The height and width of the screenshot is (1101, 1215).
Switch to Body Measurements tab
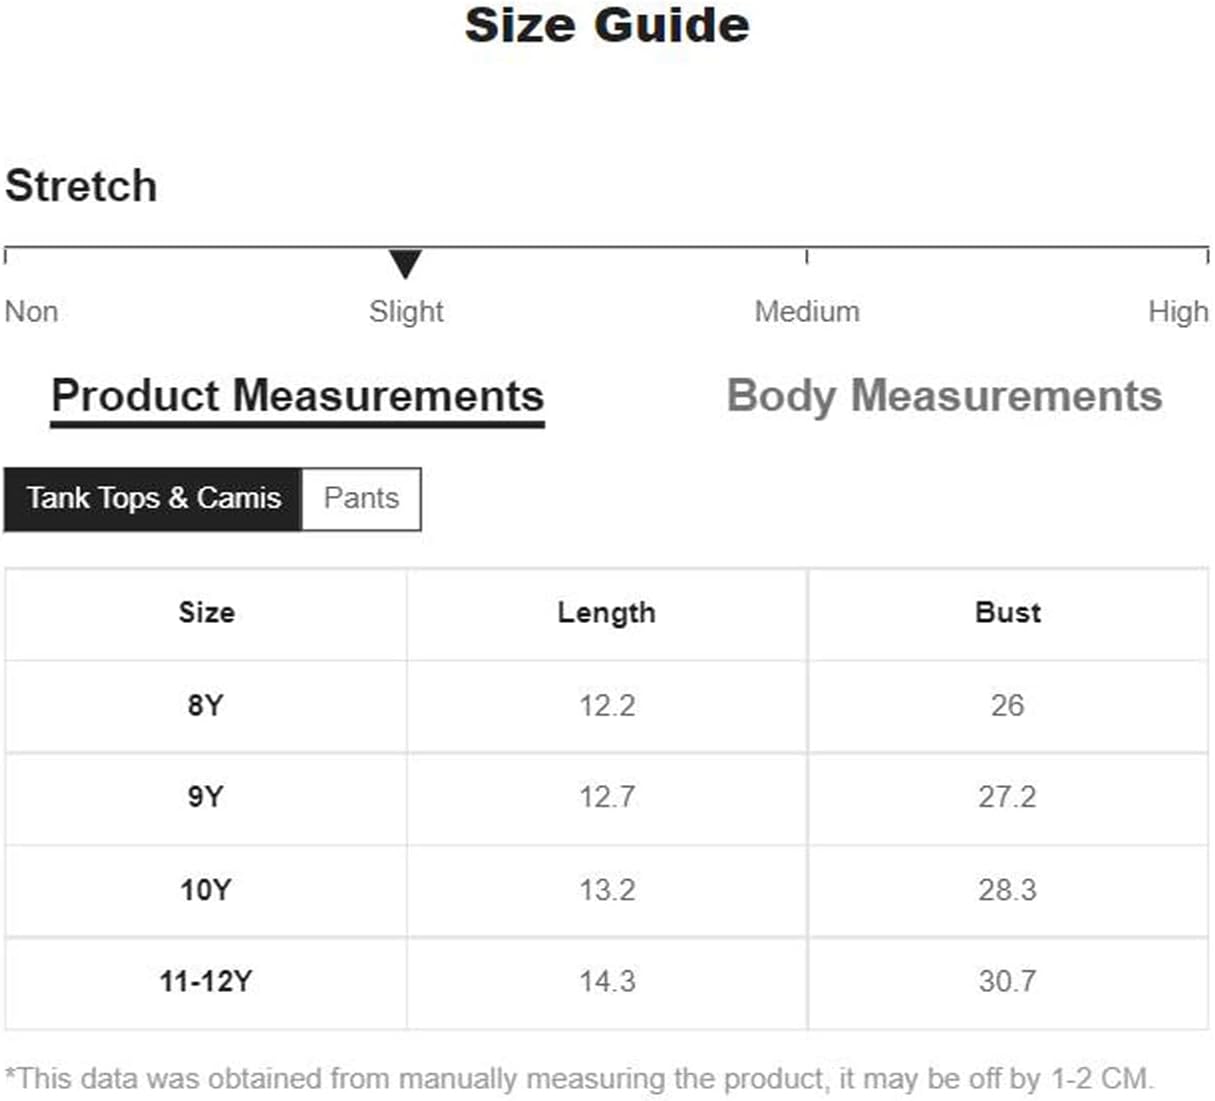(x=944, y=396)
